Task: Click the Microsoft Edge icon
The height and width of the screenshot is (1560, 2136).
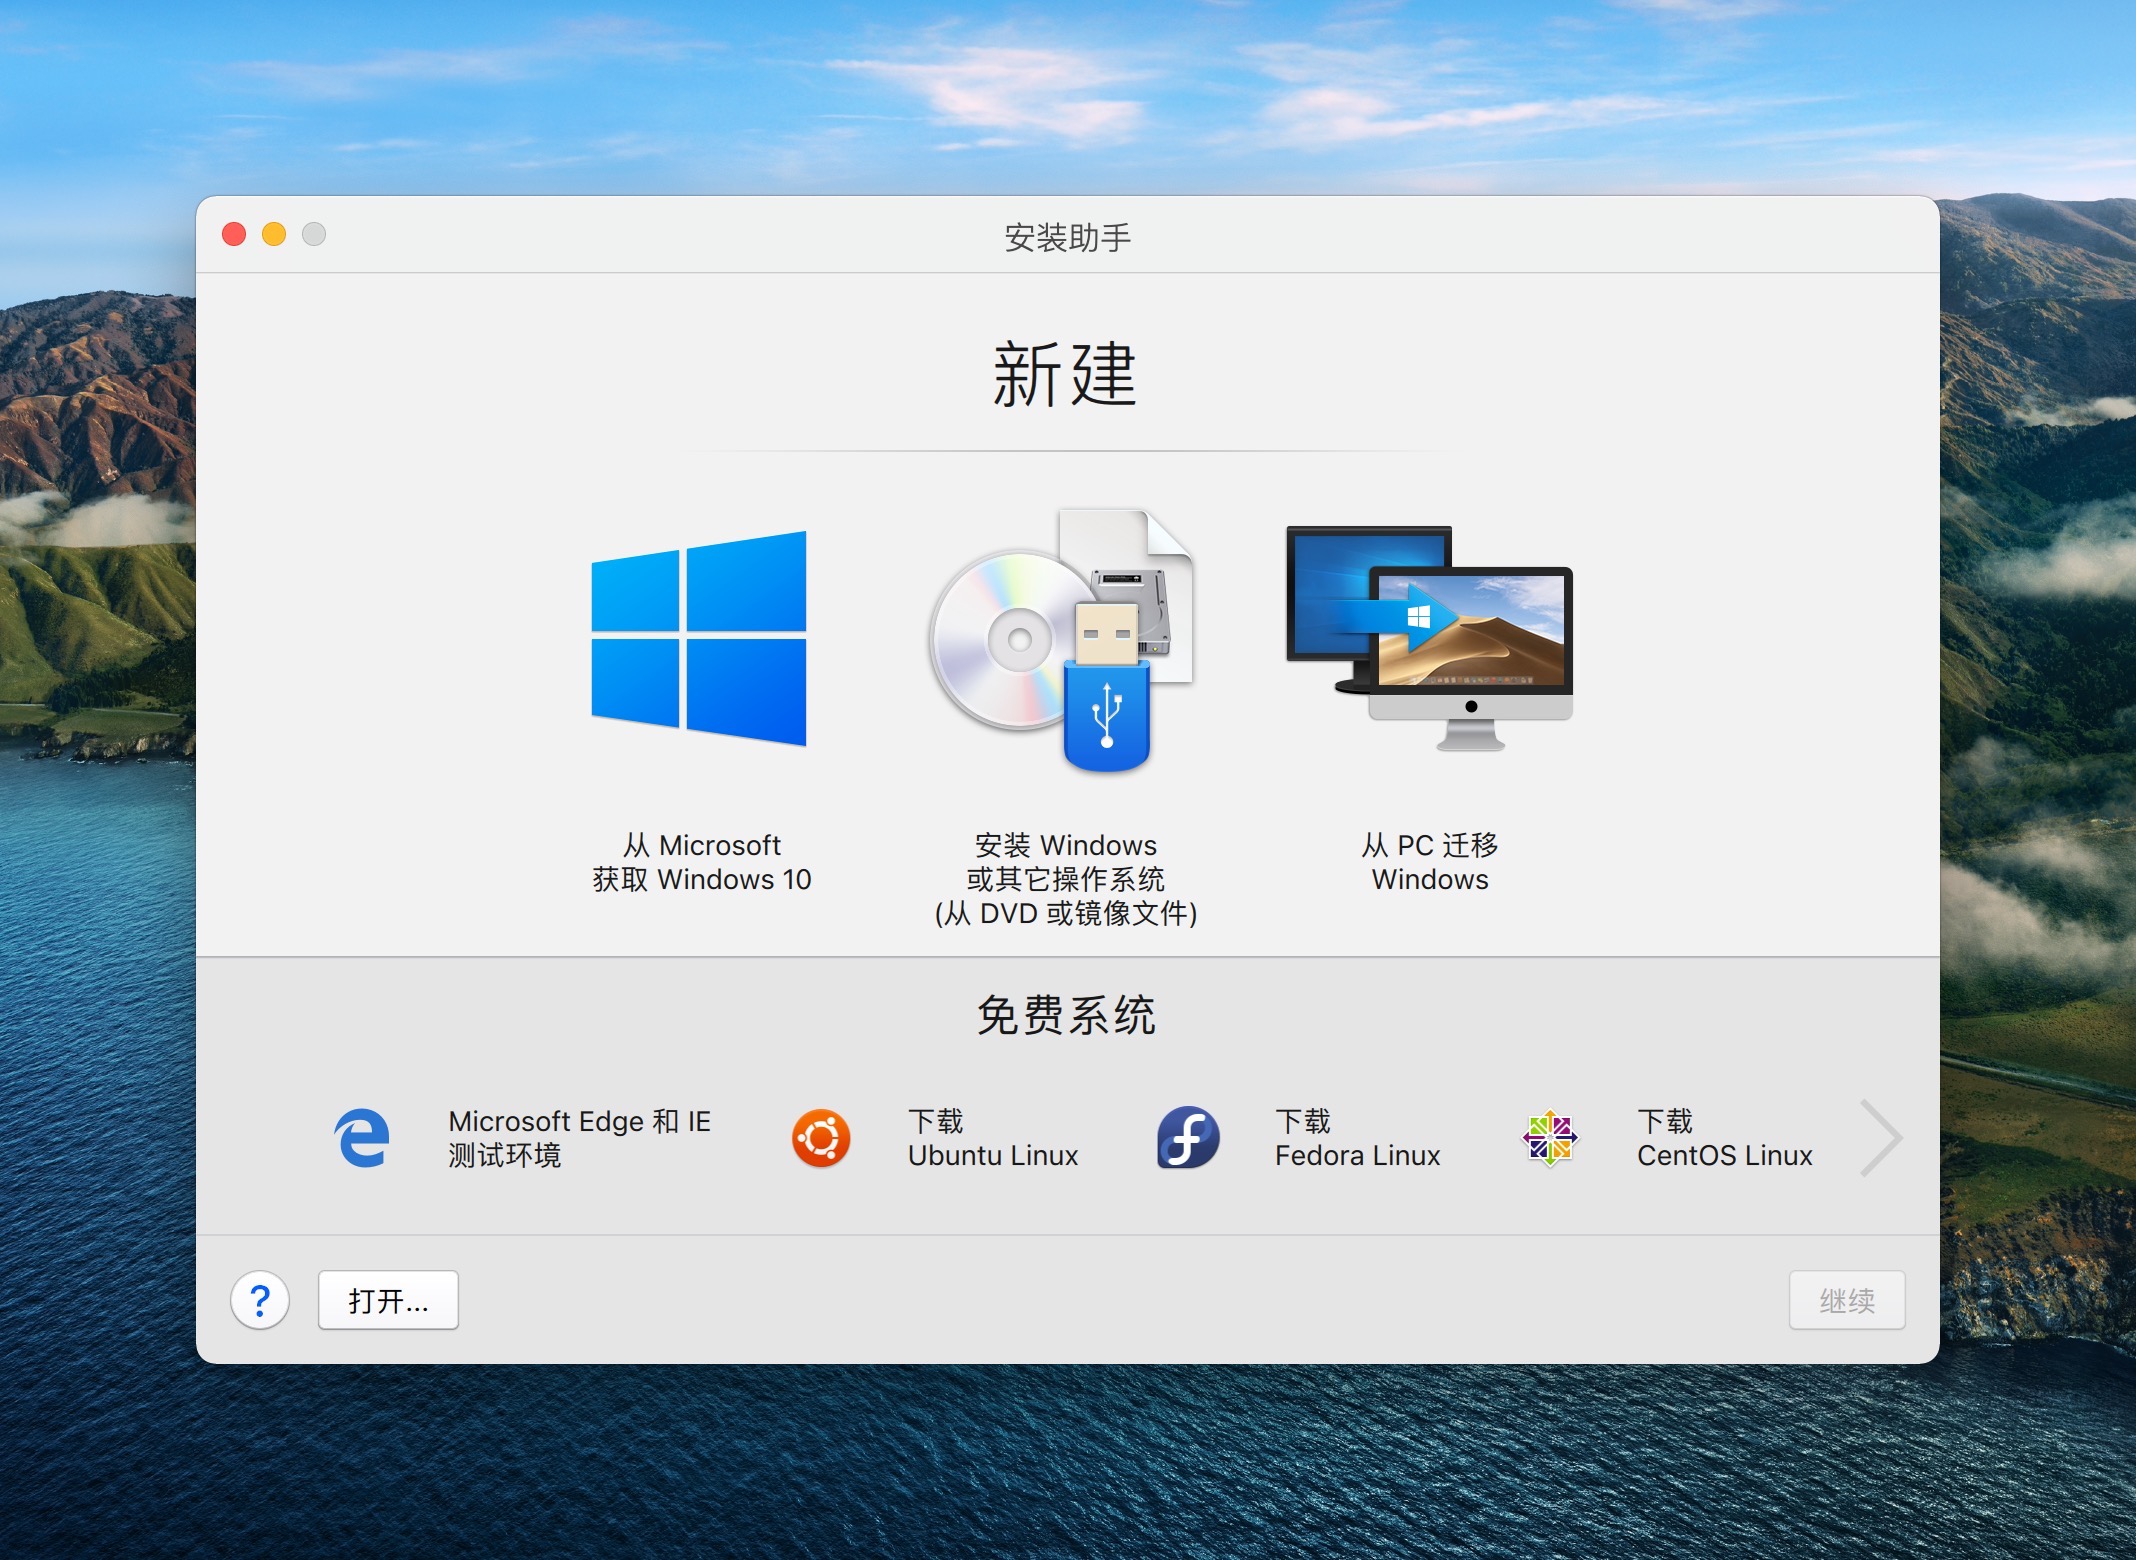Action: coord(361,1138)
